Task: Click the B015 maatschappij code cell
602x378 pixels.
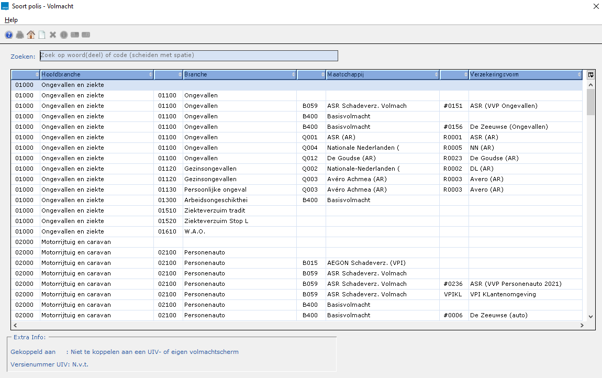Action: [x=311, y=263]
